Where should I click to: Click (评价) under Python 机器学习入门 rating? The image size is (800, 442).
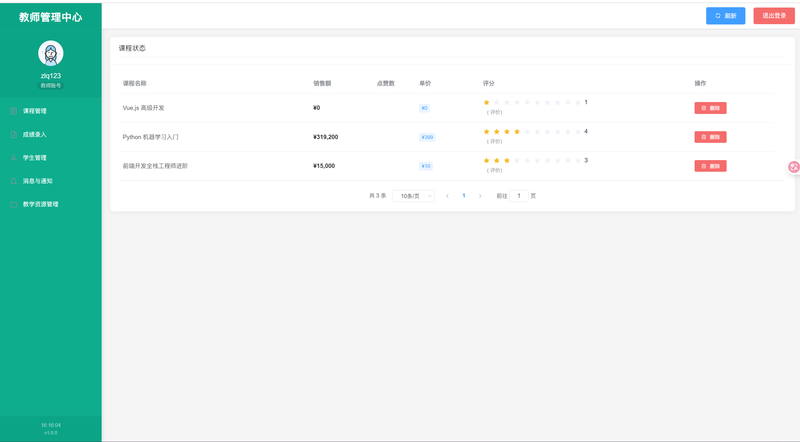[494, 141]
